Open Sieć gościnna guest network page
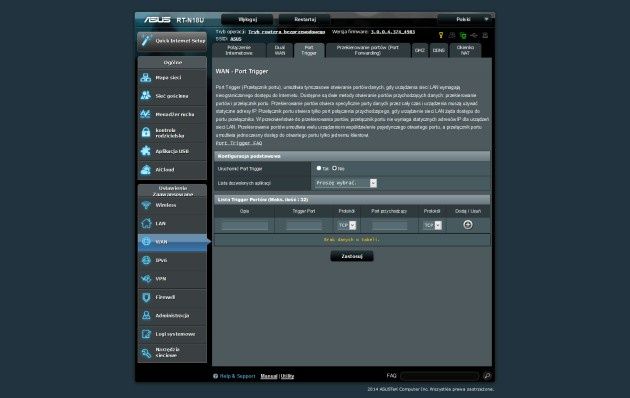The height and width of the screenshot is (398, 630). (x=172, y=96)
